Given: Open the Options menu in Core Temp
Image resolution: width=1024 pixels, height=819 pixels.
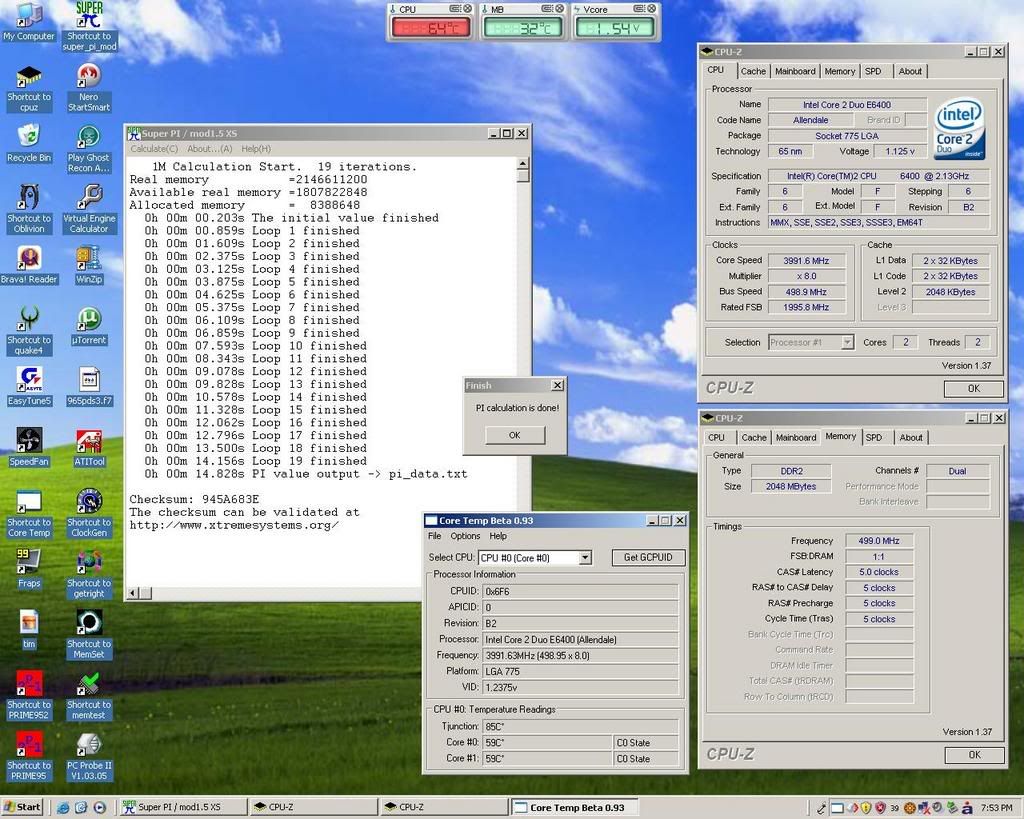Looking at the screenshot, I should click(x=465, y=536).
